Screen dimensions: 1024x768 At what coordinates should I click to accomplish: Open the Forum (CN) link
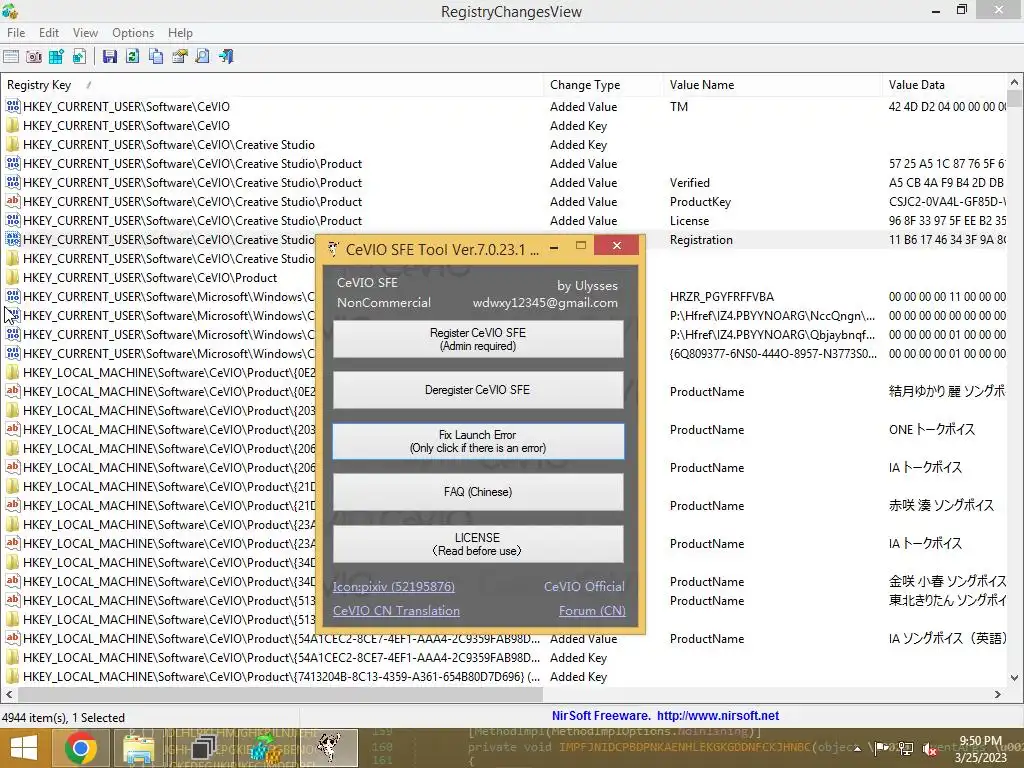coord(592,611)
